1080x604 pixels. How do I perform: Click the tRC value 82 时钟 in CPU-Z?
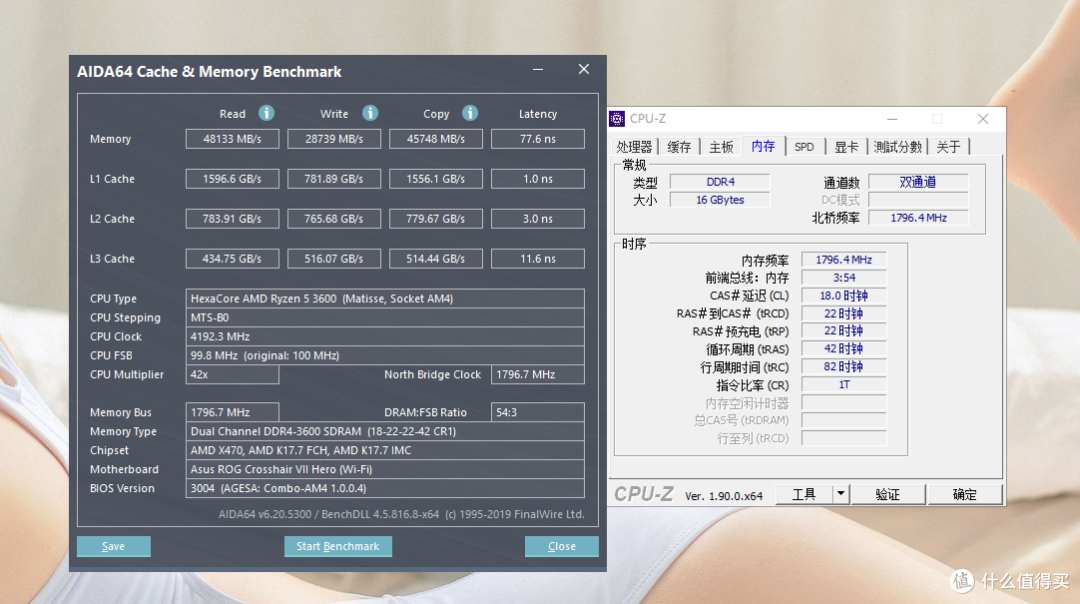coord(844,366)
